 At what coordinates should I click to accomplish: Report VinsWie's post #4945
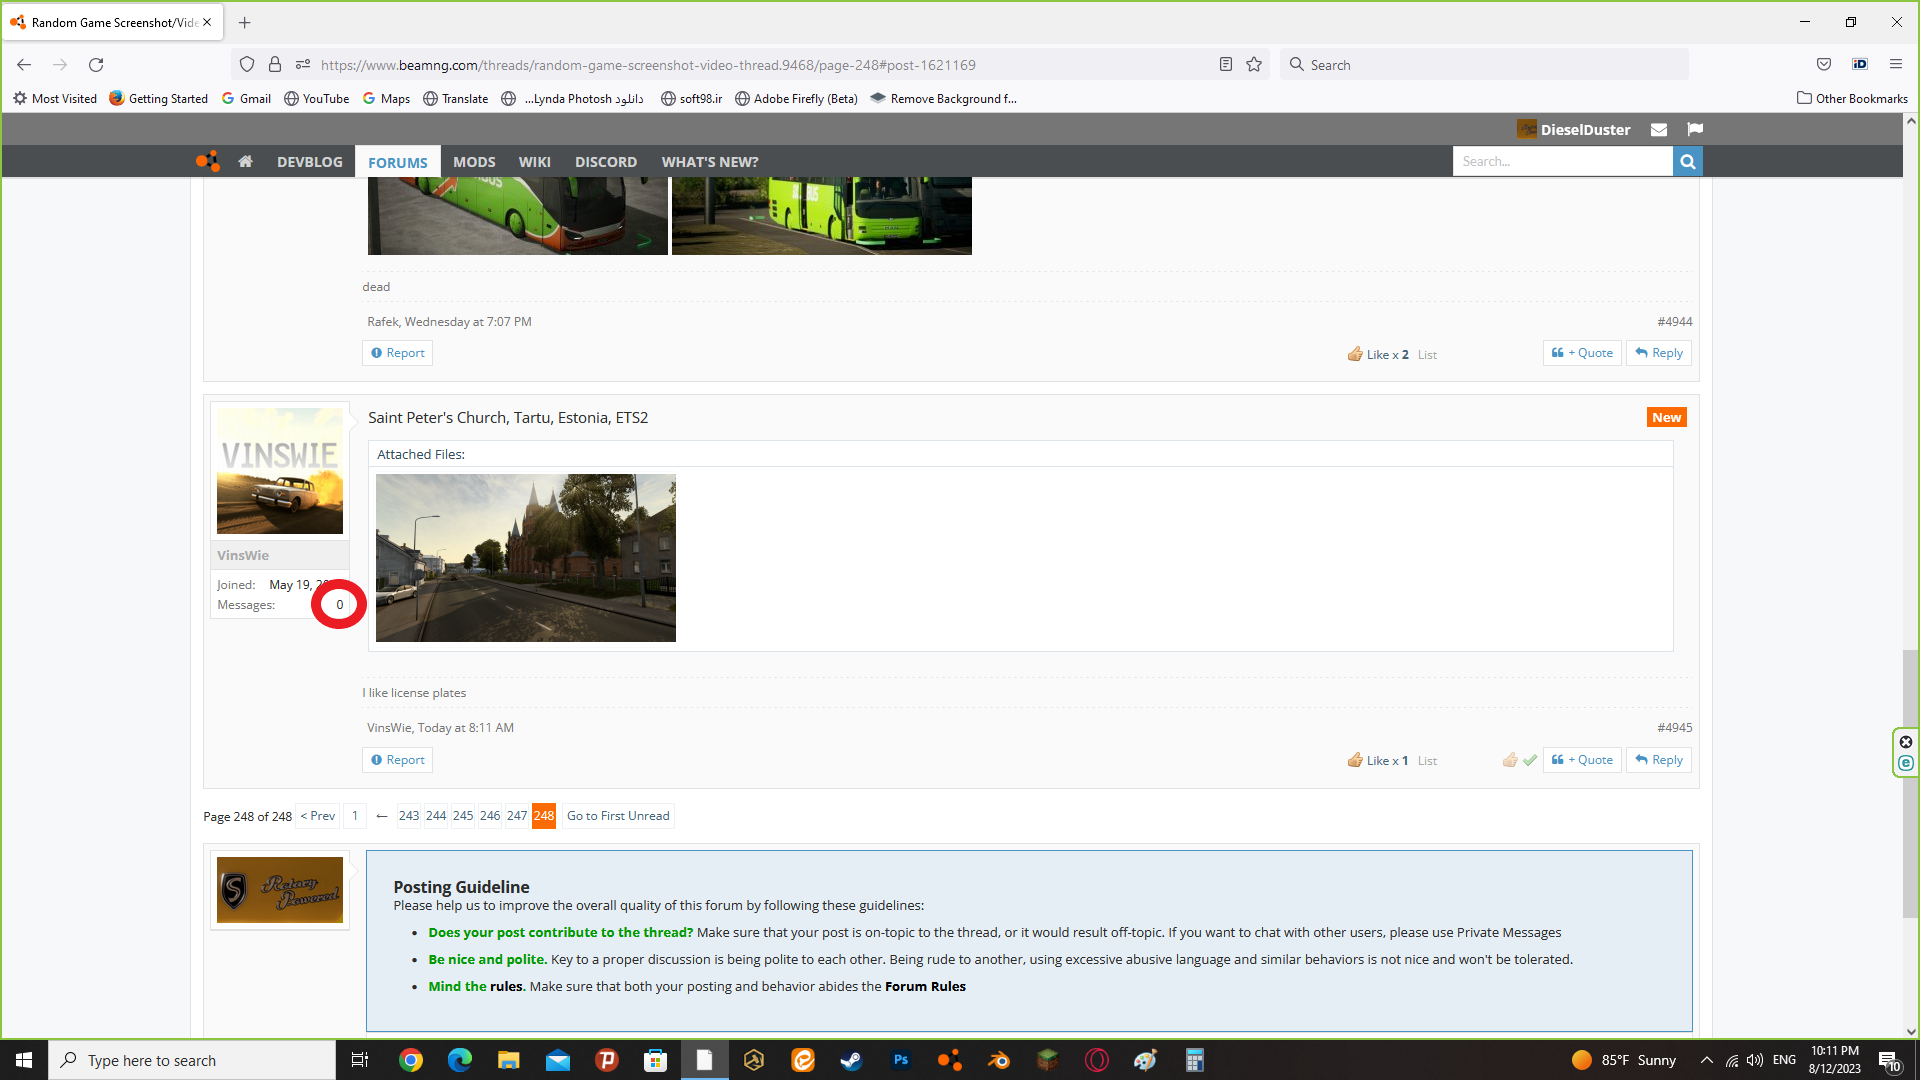point(397,760)
